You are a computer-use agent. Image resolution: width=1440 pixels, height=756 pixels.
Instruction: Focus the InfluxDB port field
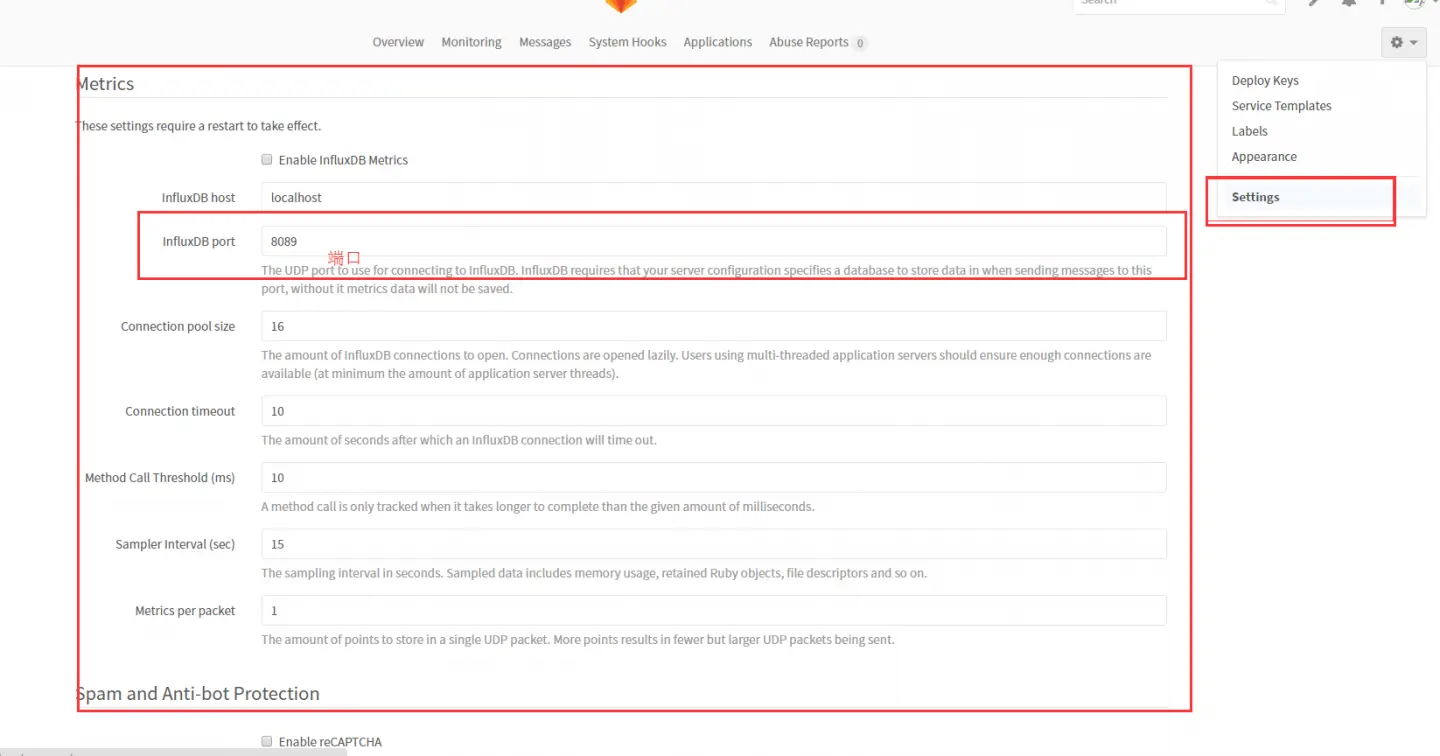tap(713, 241)
